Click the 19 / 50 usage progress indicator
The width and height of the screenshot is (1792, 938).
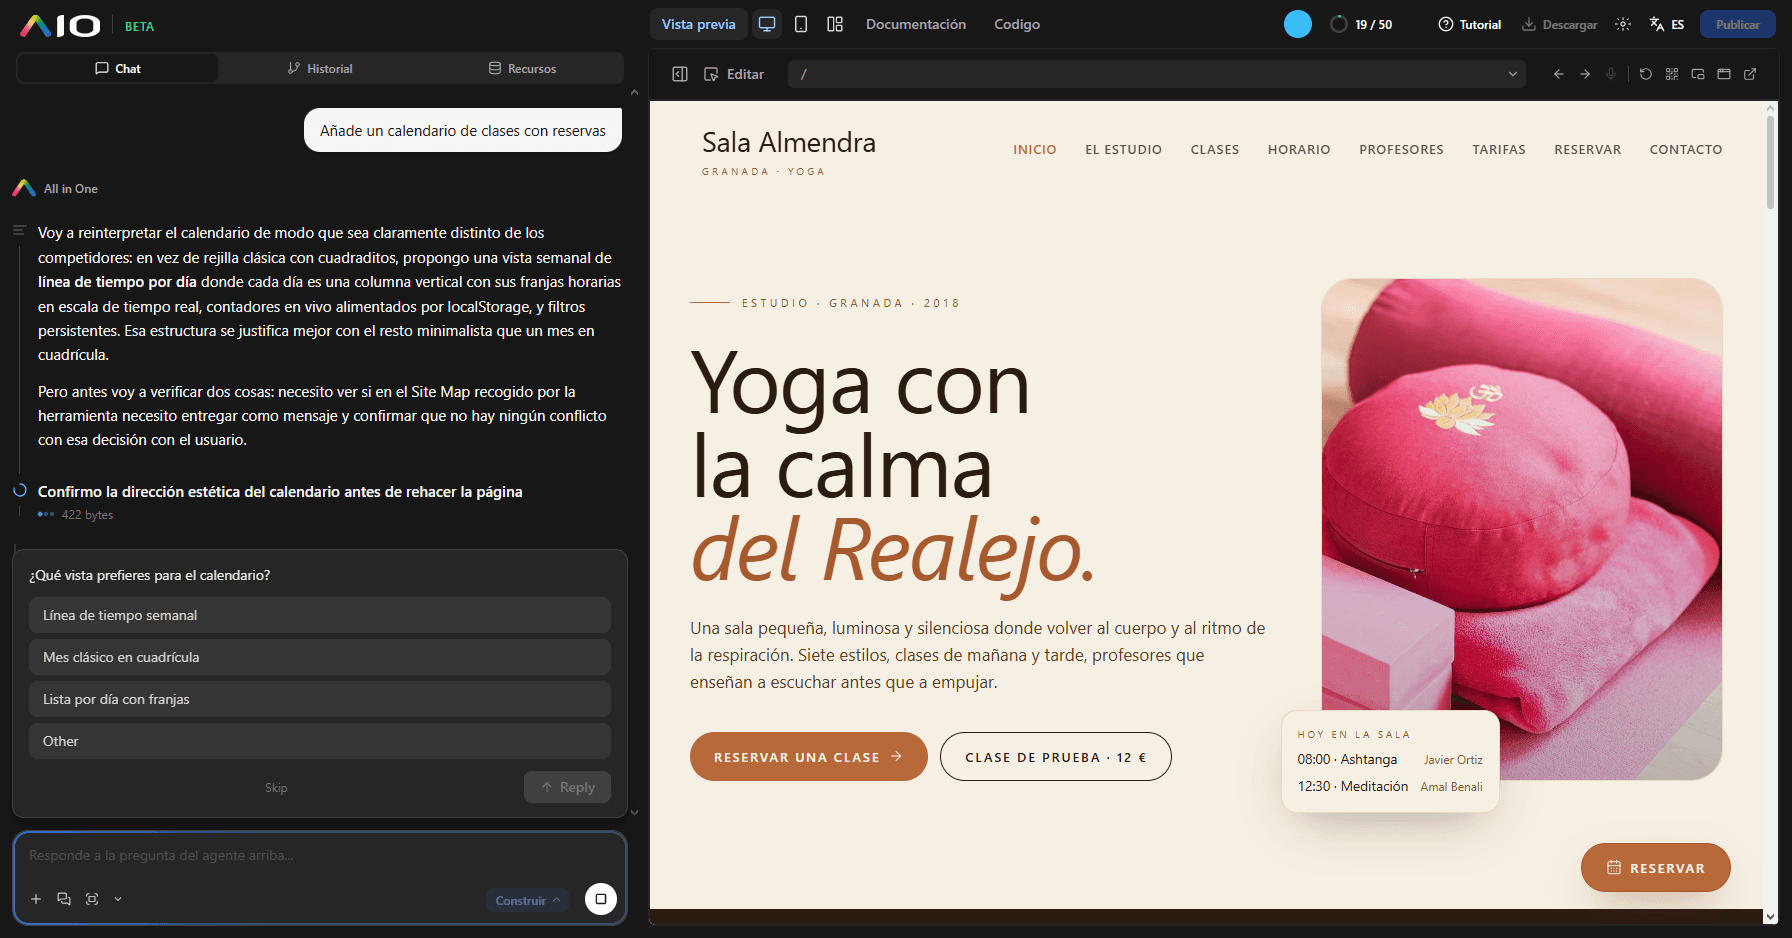[1361, 24]
